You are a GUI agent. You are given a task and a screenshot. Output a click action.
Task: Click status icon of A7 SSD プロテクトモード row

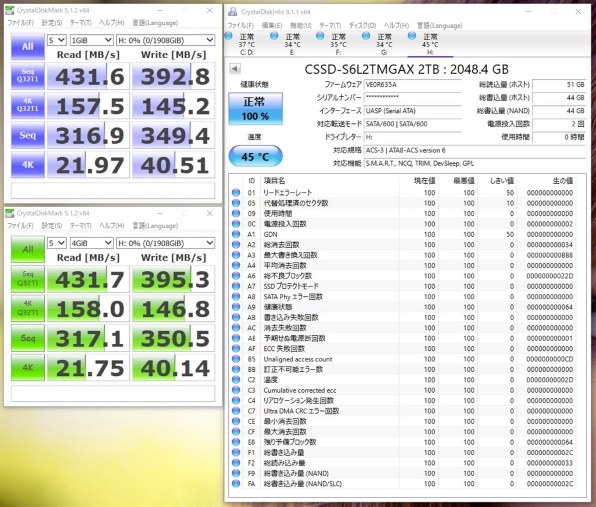(x=236, y=286)
